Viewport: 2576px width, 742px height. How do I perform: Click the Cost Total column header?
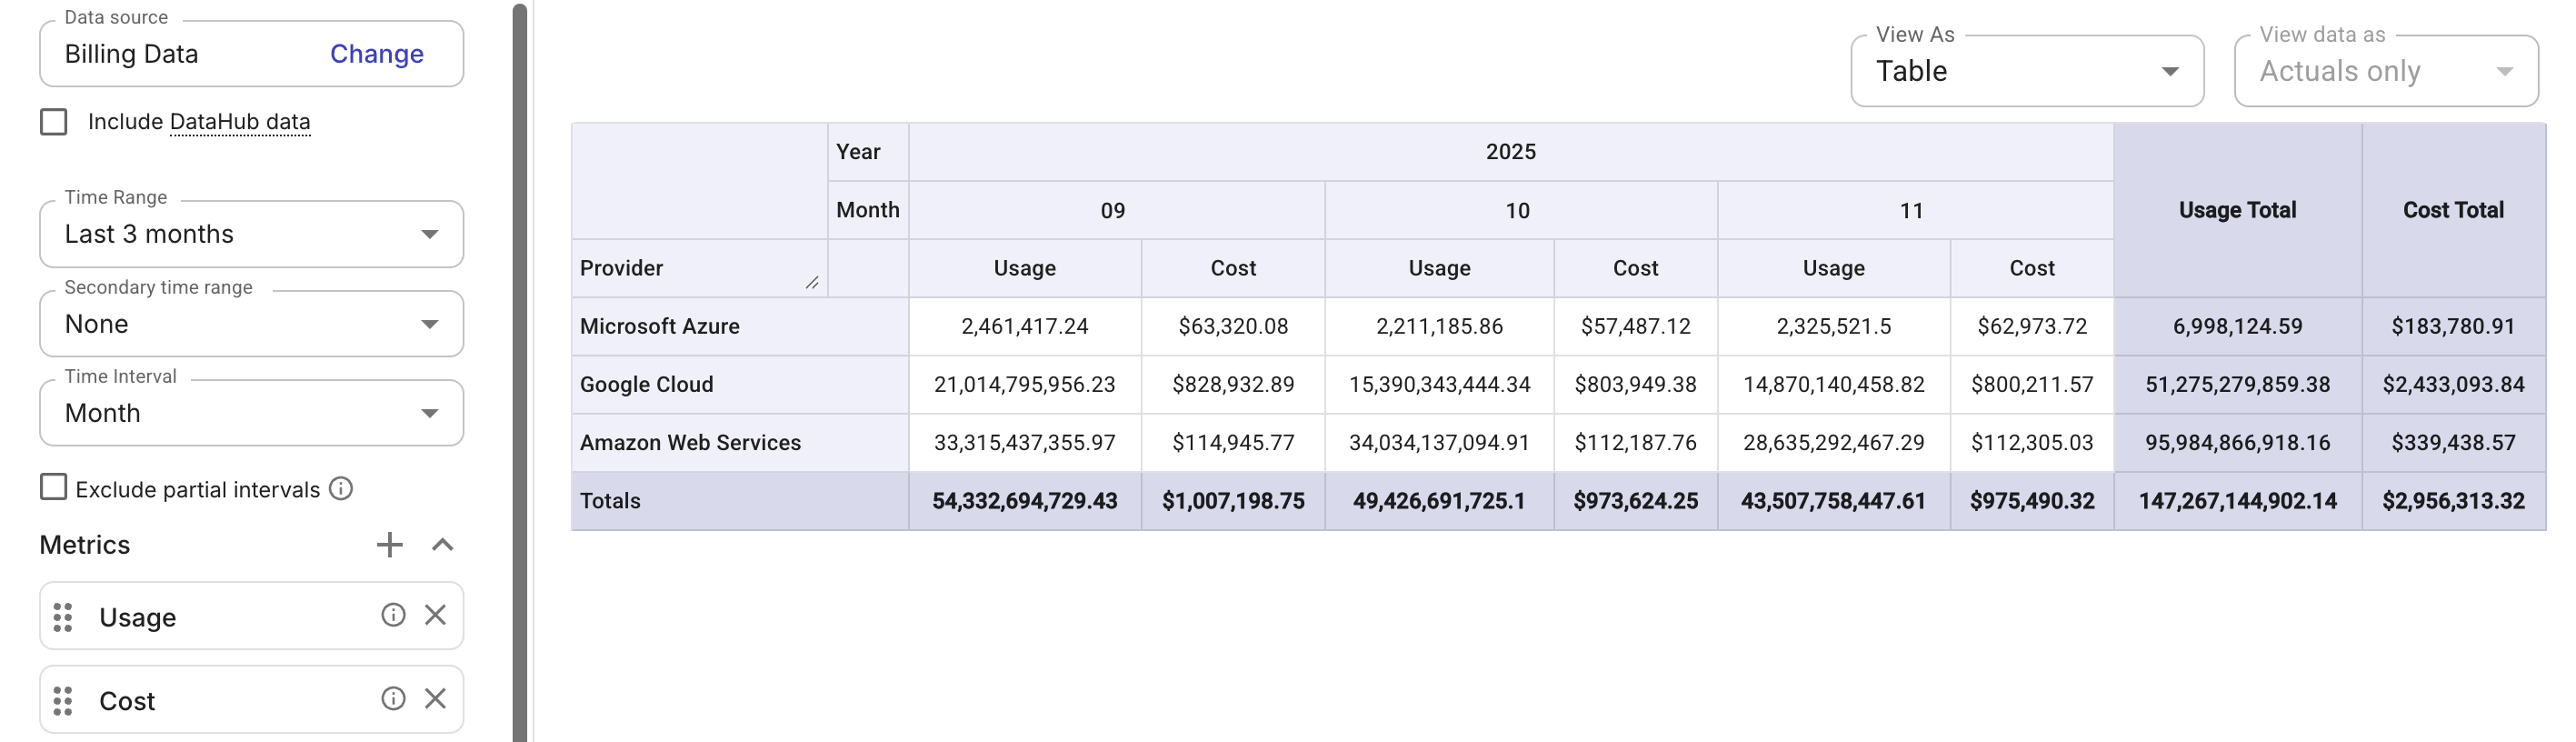click(2452, 210)
